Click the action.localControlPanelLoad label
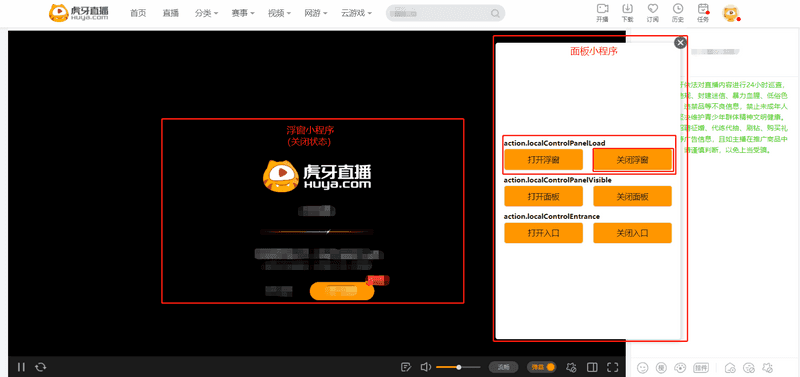Screen dimensions: 800x377 [554, 143]
